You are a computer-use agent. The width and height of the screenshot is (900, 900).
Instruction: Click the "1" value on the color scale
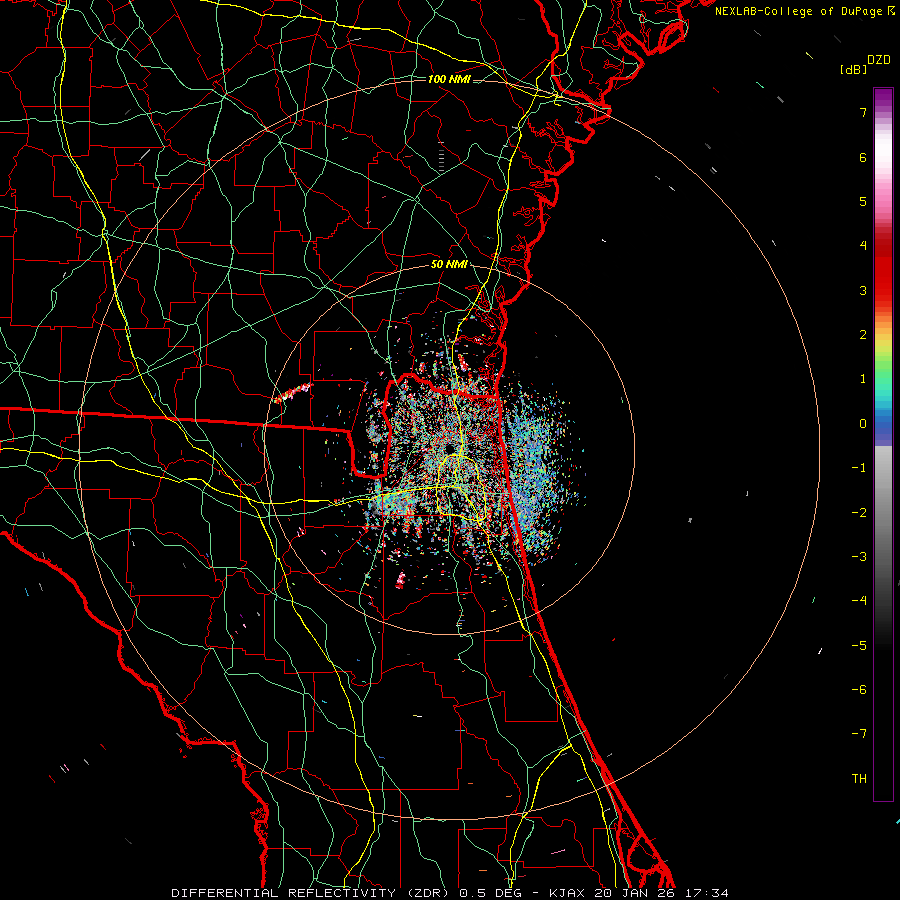863,379
